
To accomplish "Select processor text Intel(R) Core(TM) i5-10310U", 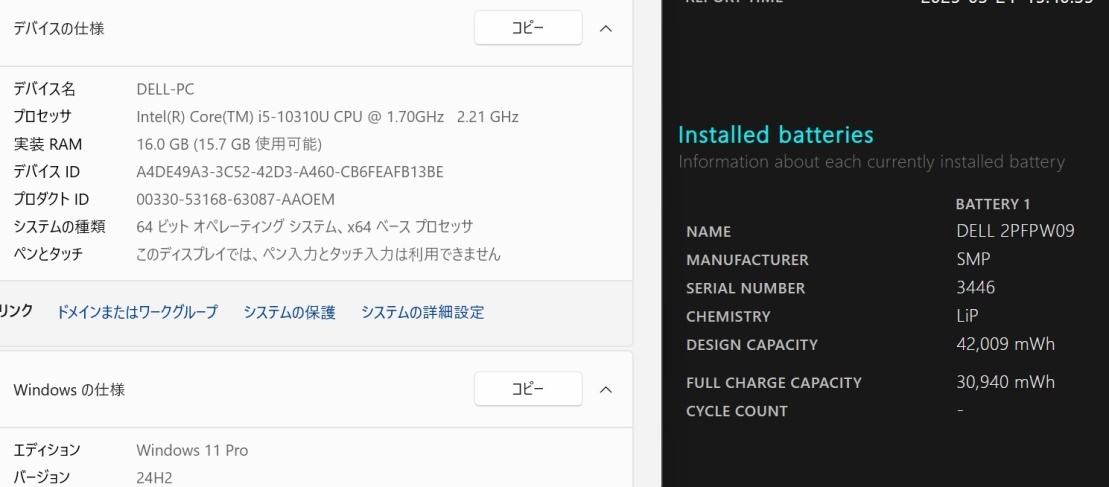I will coord(233,117).
